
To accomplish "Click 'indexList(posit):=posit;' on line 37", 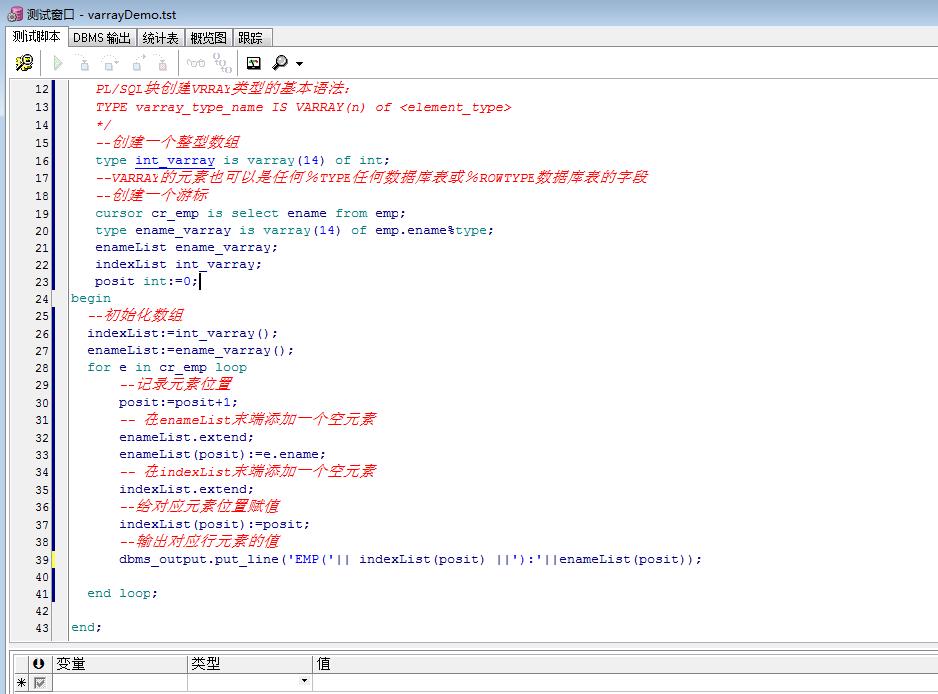I will 214,524.
